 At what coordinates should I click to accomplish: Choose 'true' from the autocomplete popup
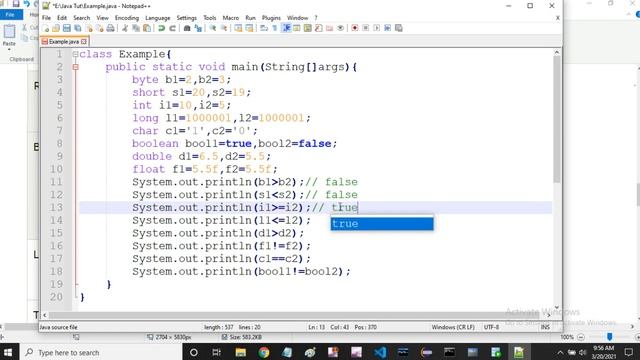(x=382, y=224)
